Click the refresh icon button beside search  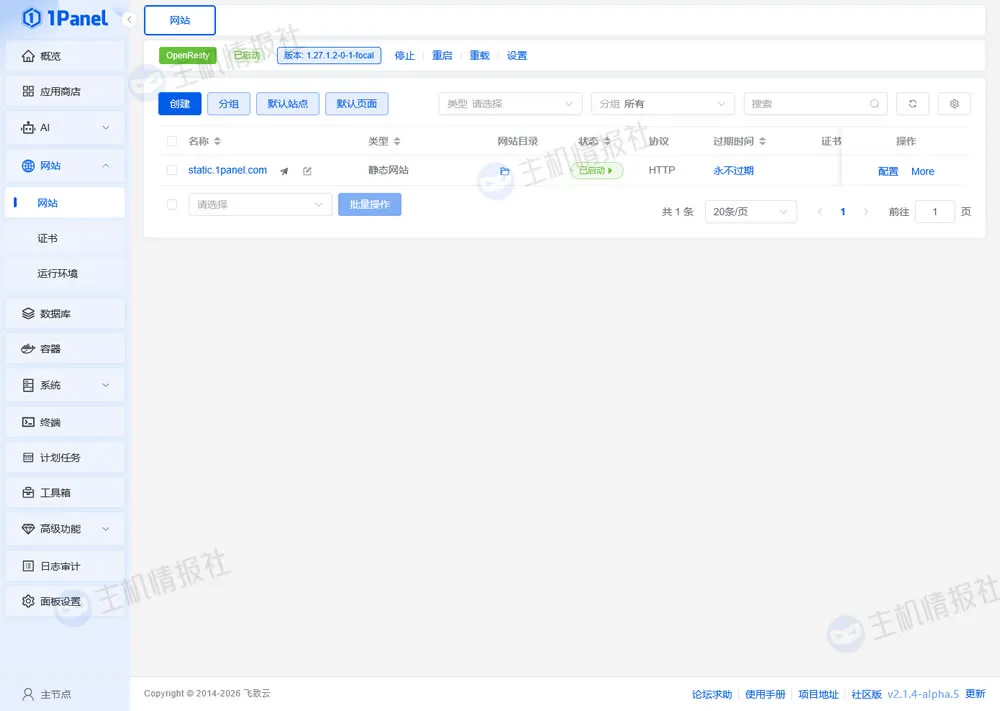912,104
